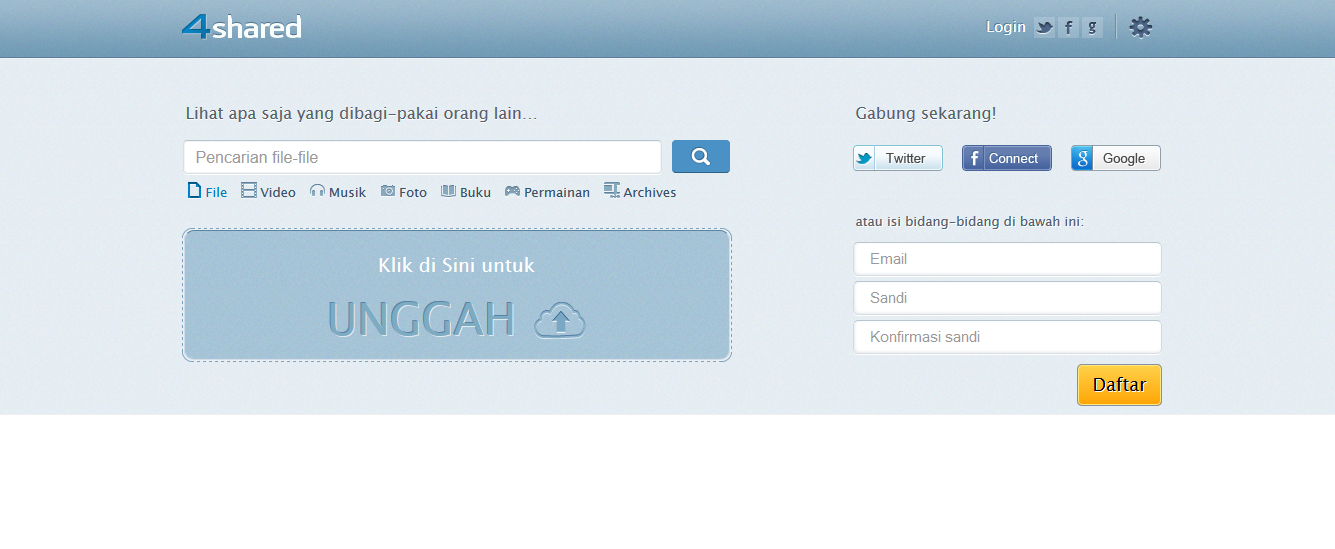Select the Archives search filter

(x=640, y=191)
